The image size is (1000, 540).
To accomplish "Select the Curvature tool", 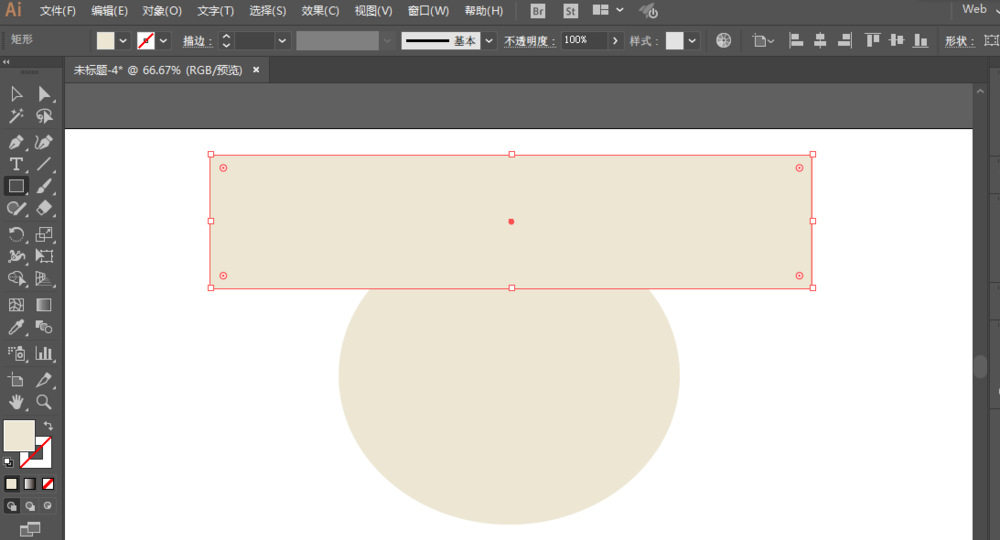I will pos(44,142).
